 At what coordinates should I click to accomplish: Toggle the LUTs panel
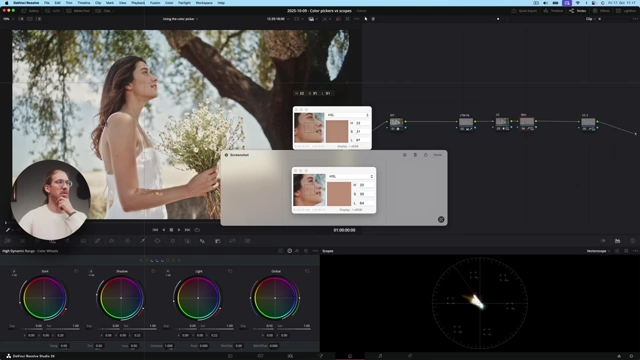[x=53, y=11]
